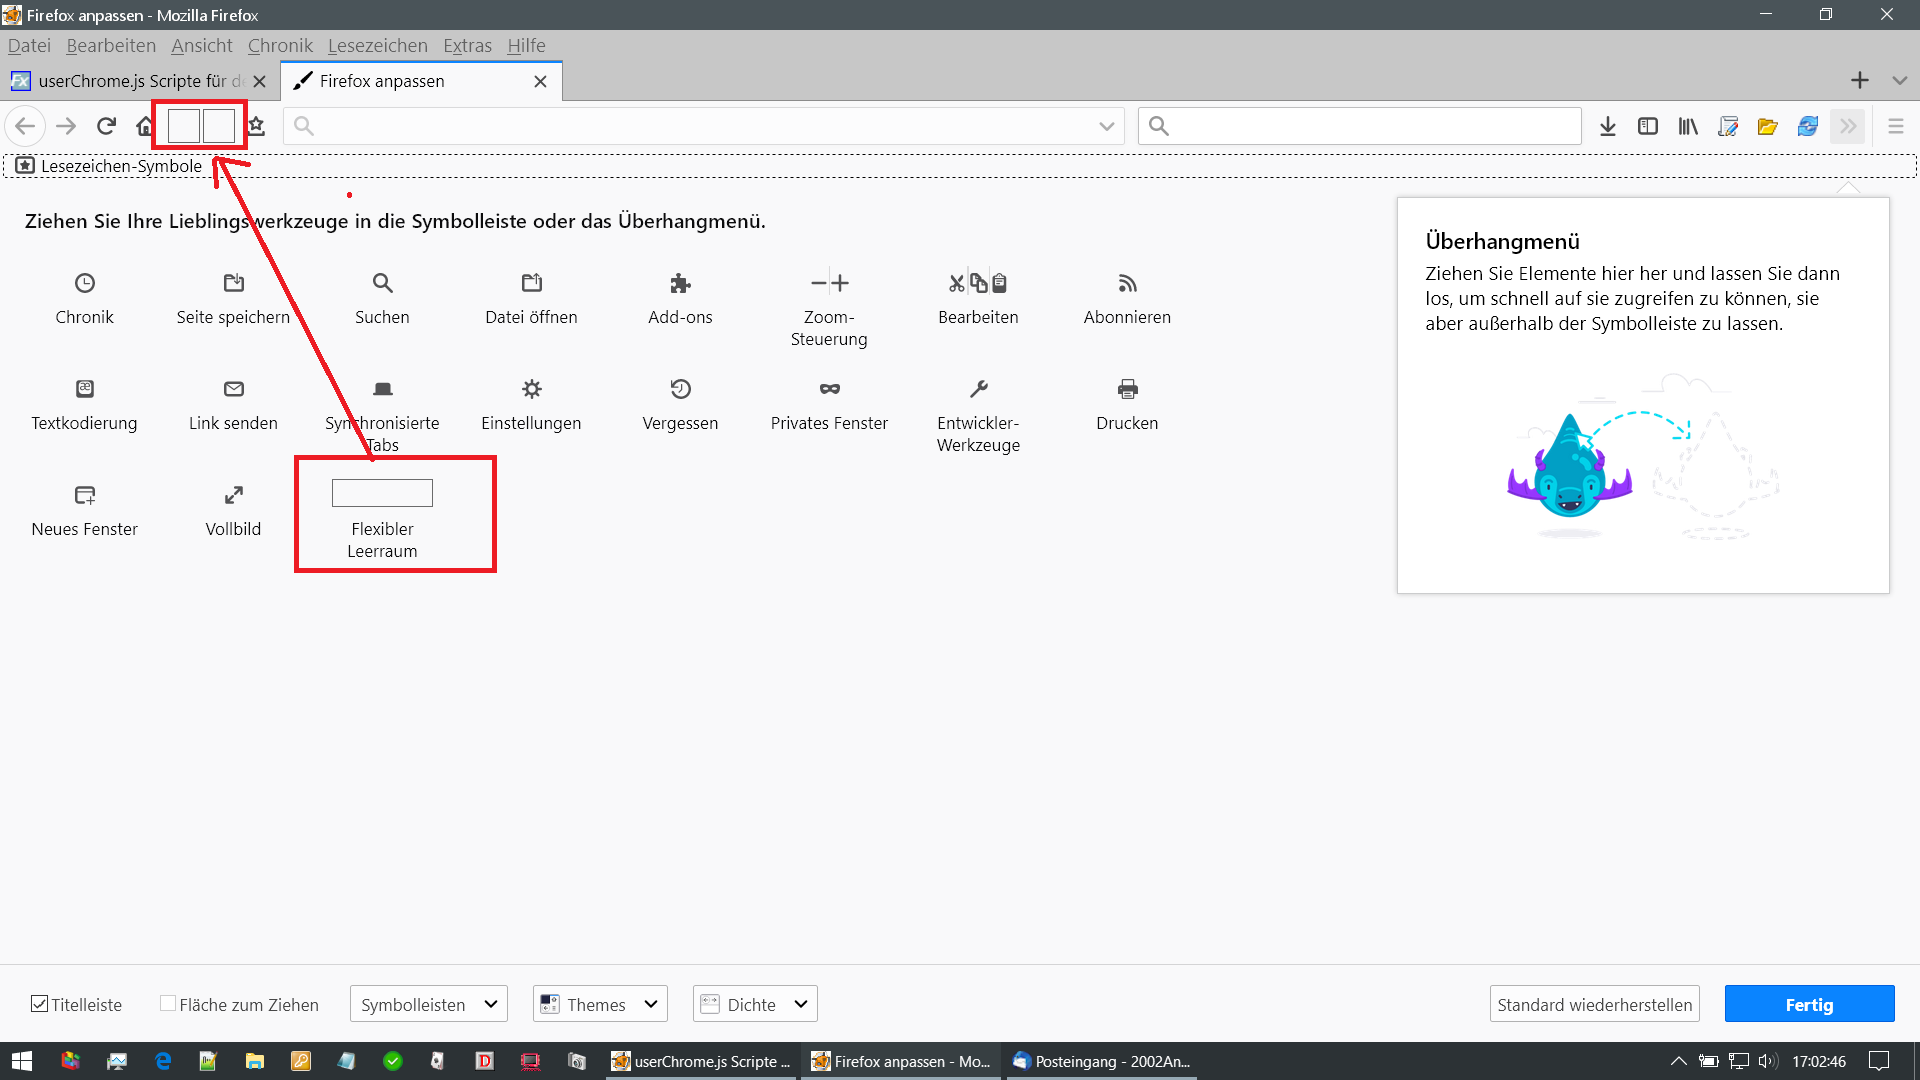Select the Drucken printer icon
1920x1080 pixels.
[x=1127, y=389]
